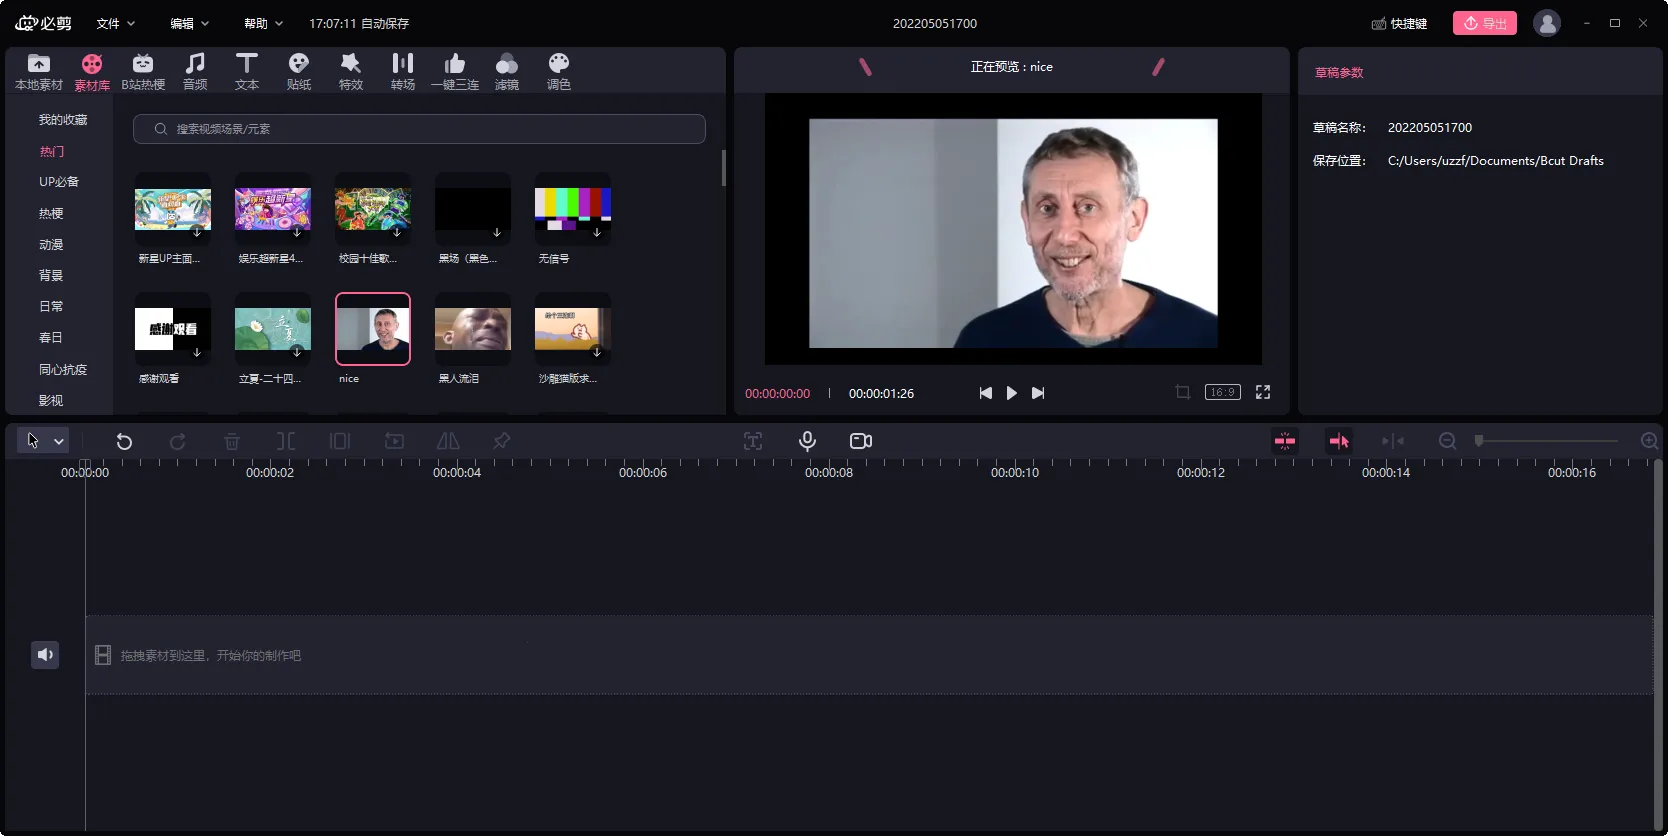
Task: Click the delete trash icon in timeline toolbar
Action: pos(232,441)
